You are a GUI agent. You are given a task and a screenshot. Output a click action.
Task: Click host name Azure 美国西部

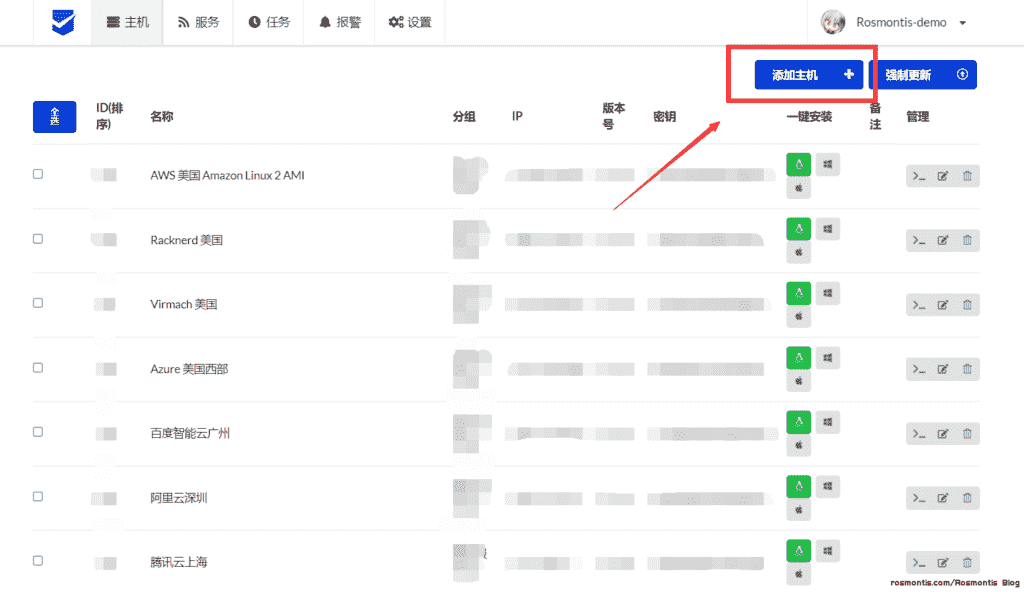point(189,369)
